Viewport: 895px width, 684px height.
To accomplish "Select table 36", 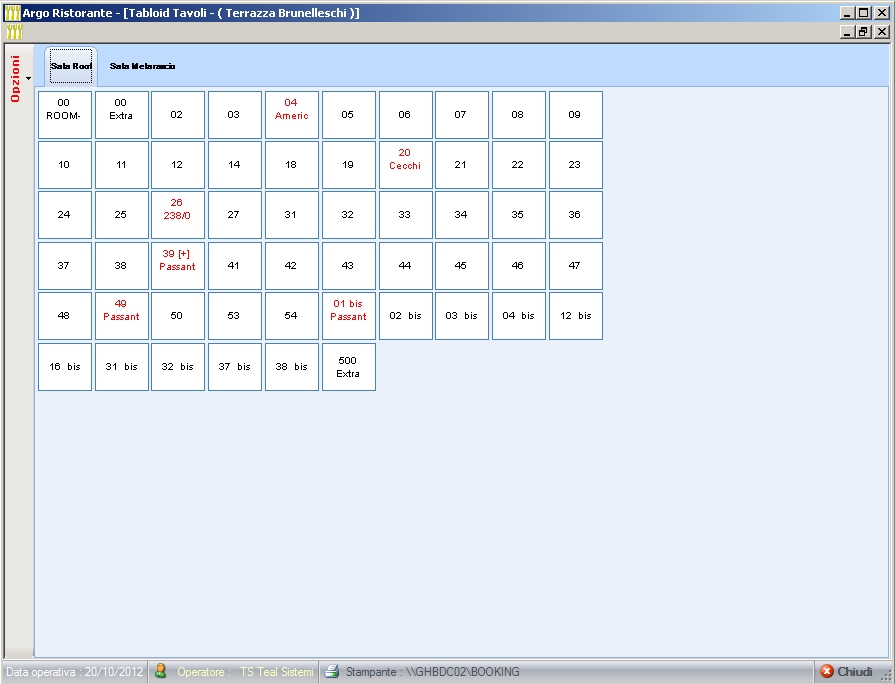I will 576,215.
